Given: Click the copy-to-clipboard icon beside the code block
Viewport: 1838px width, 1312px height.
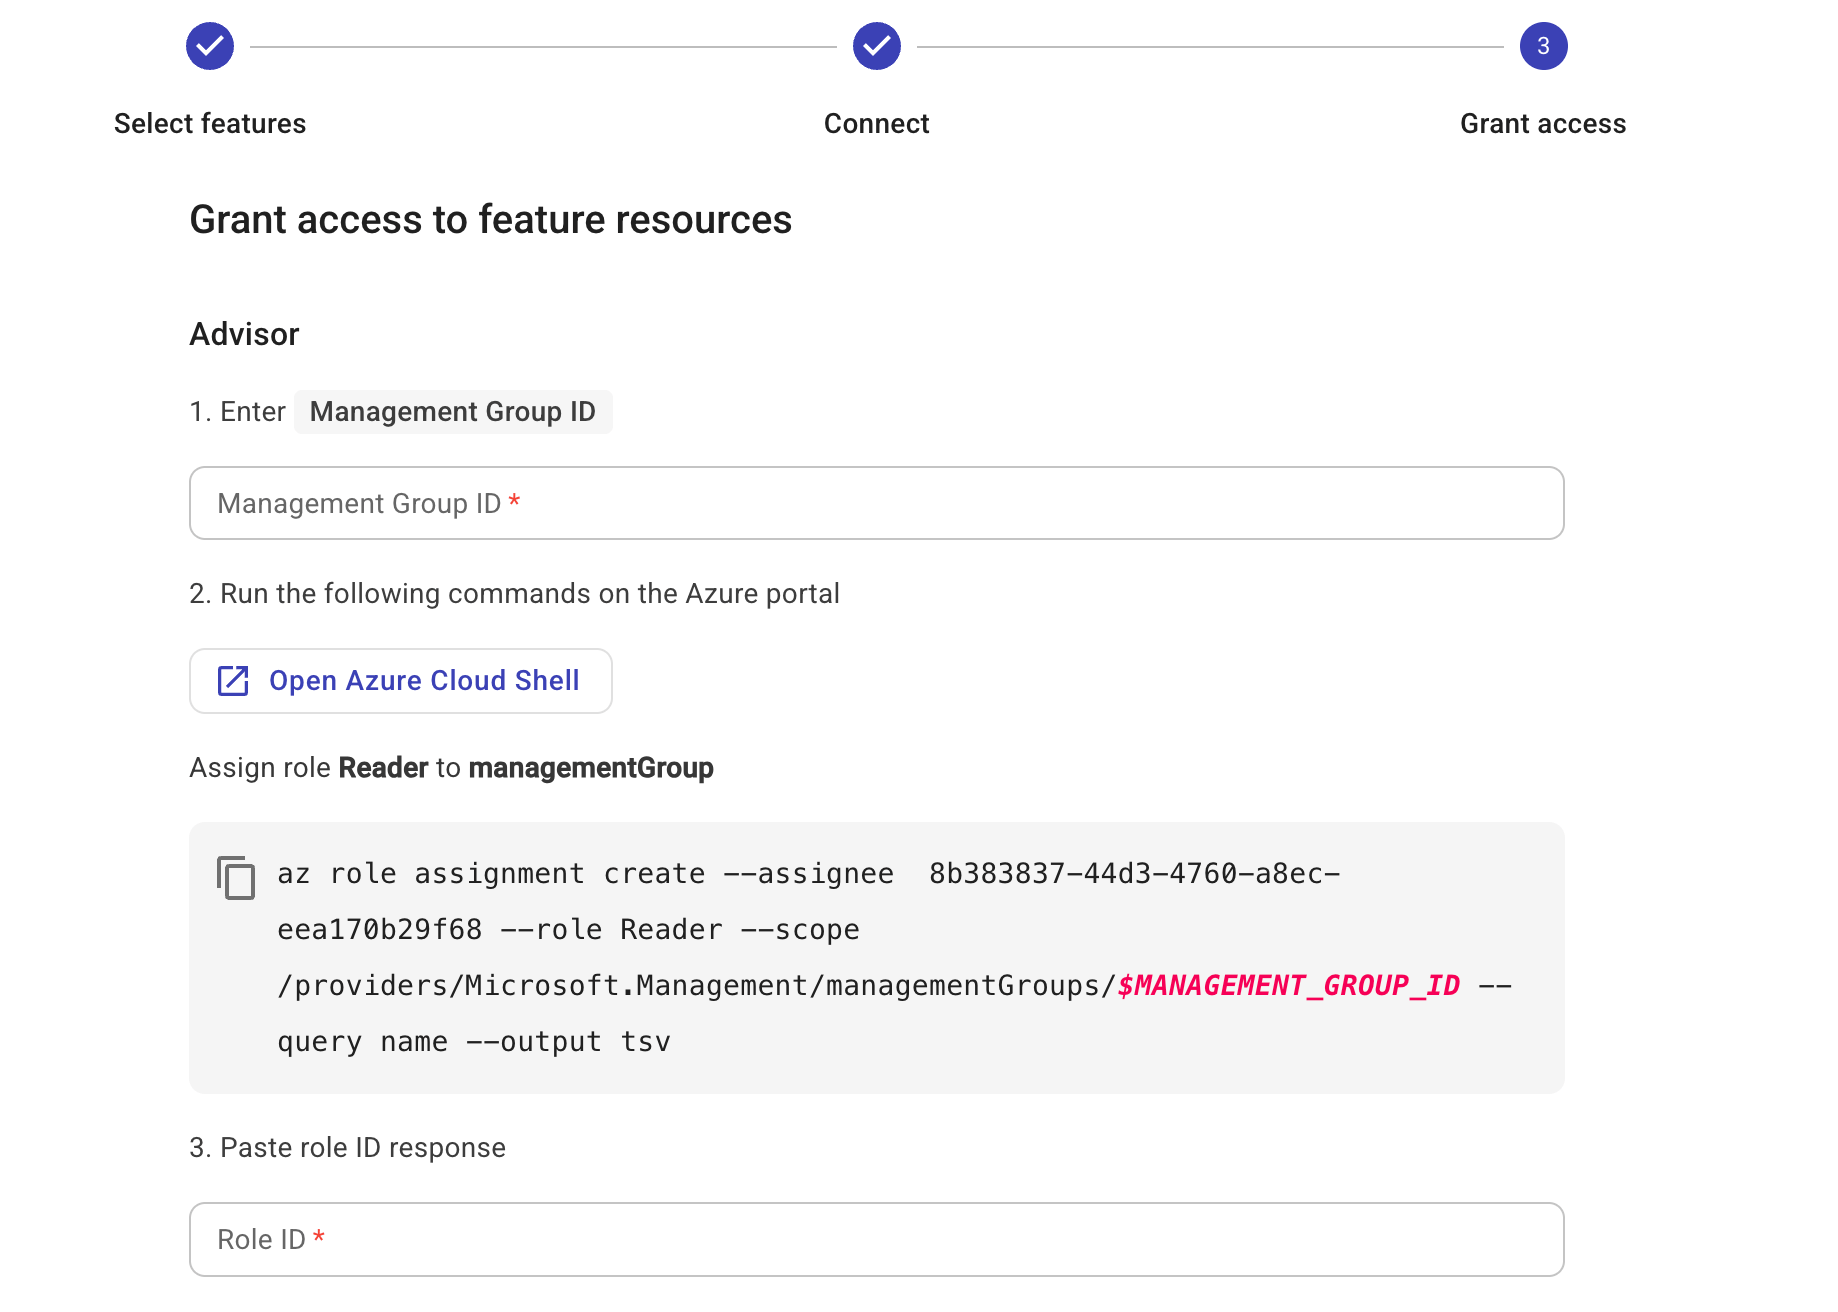Looking at the screenshot, I should (x=236, y=879).
